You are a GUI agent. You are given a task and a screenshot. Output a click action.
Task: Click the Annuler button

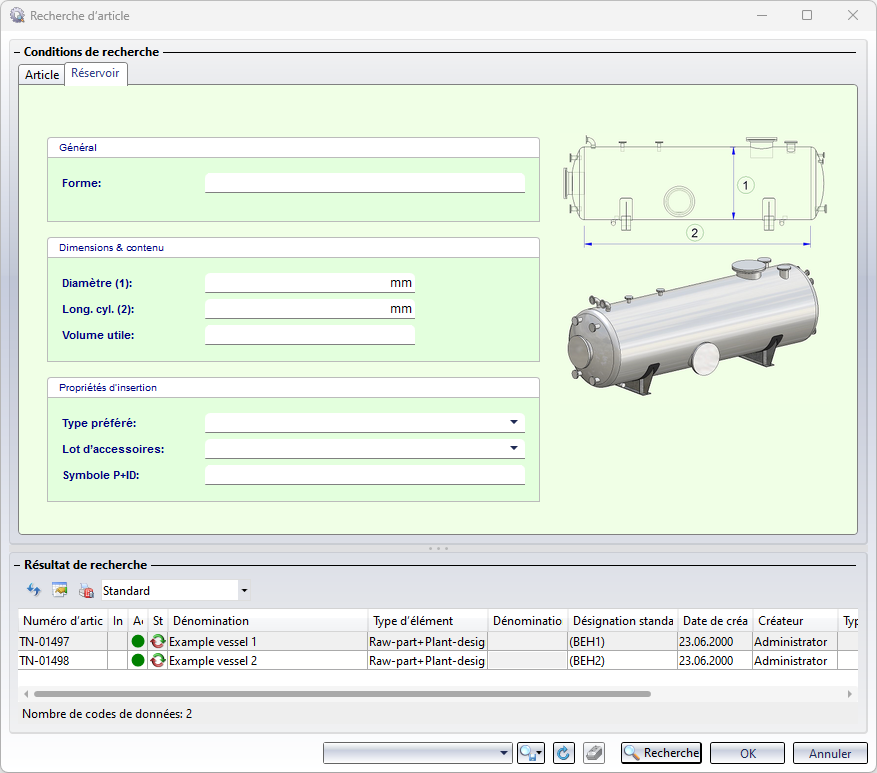tap(829, 753)
